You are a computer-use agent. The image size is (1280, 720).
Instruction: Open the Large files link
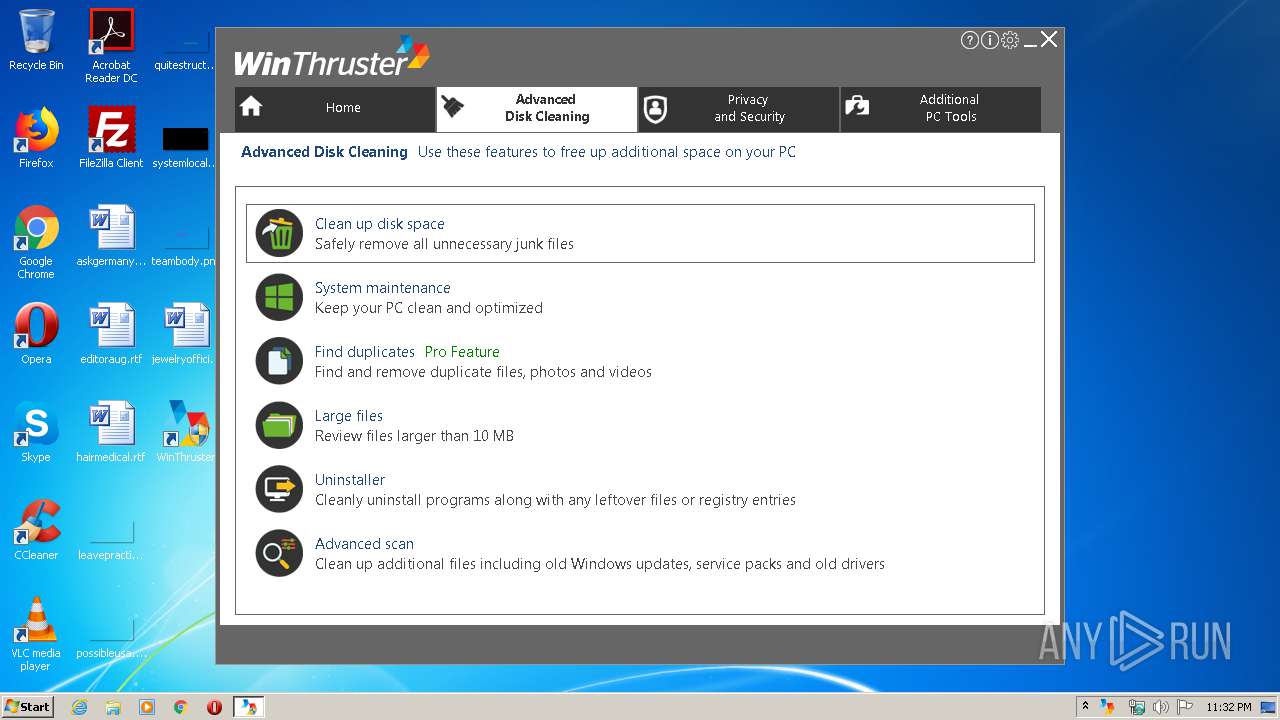[x=349, y=416]
